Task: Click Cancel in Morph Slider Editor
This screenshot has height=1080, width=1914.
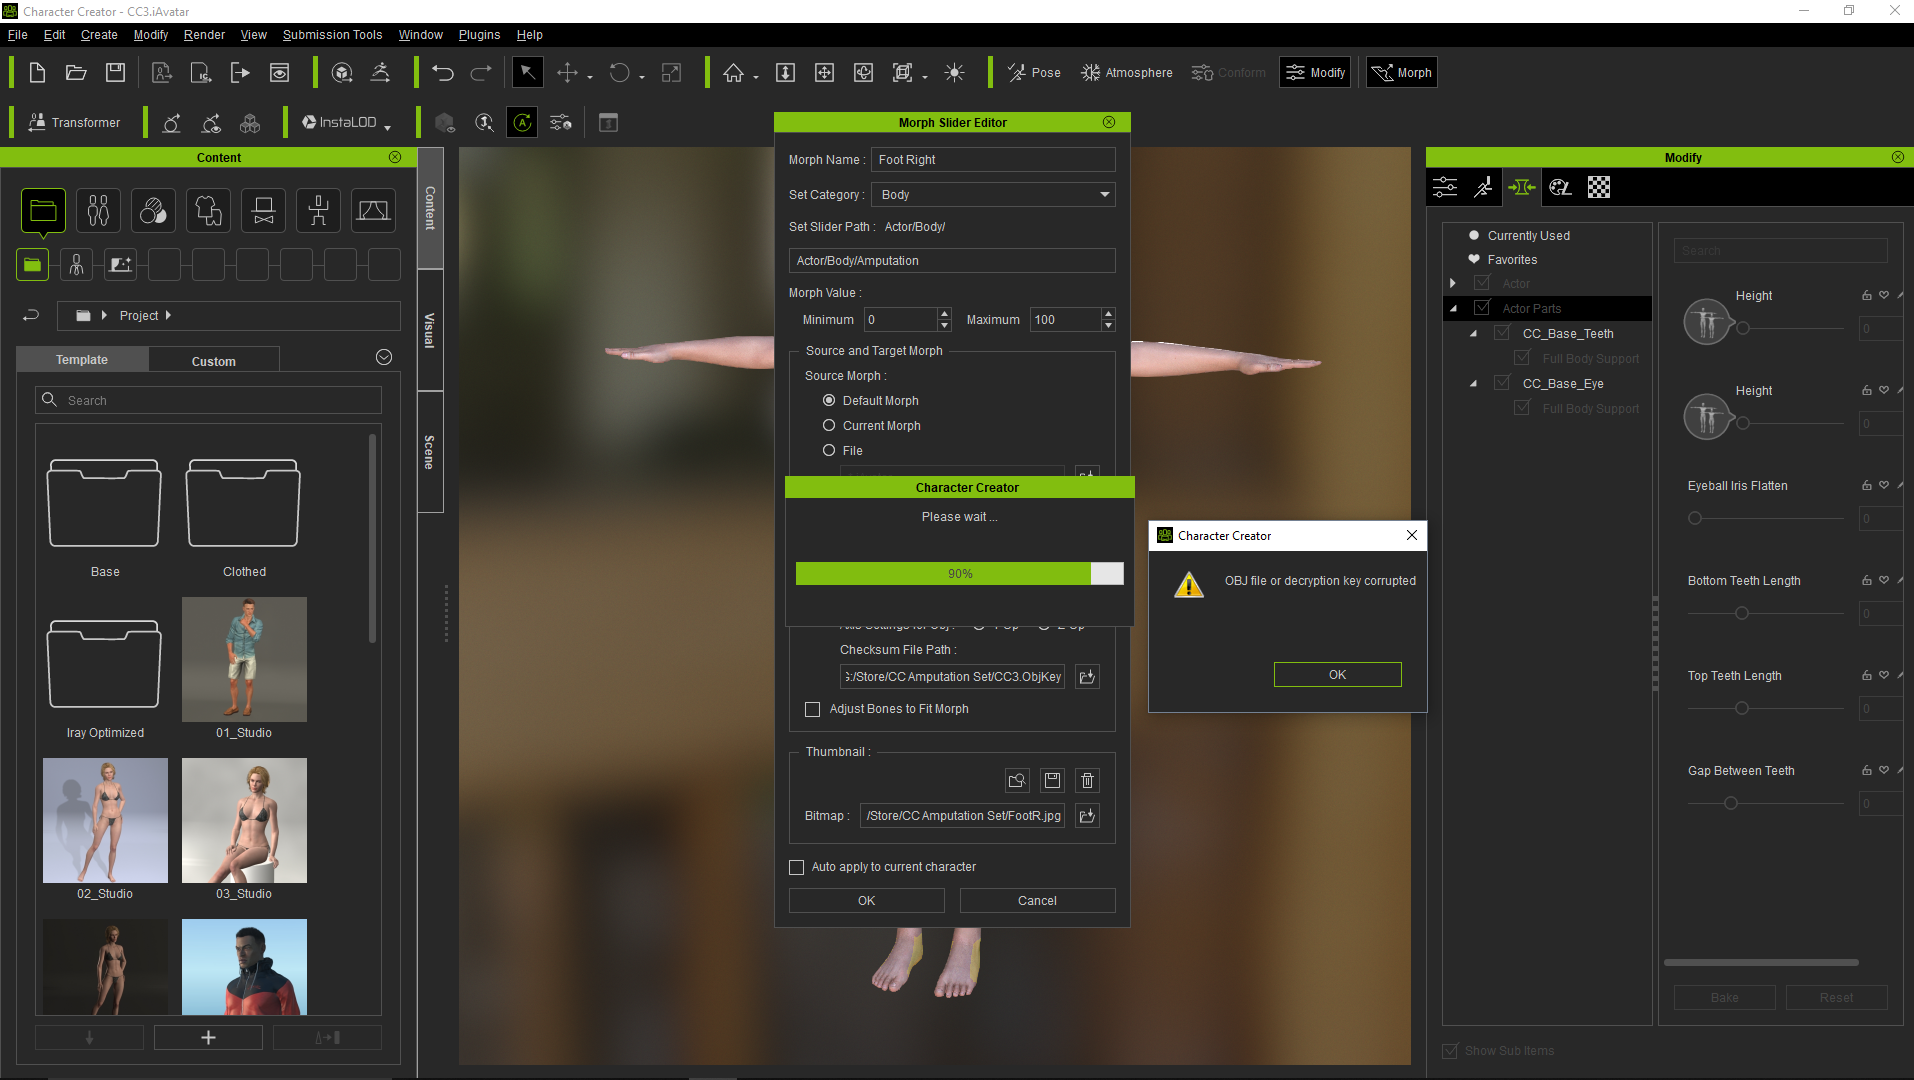Action: (x=1037, y=901)
